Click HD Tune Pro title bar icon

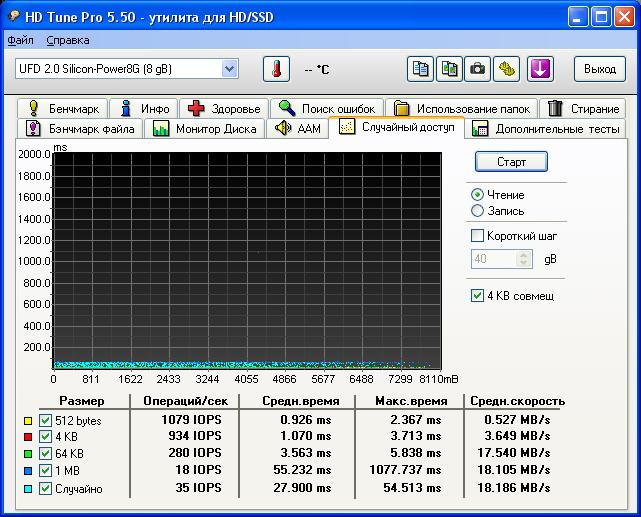coord(14,17)
